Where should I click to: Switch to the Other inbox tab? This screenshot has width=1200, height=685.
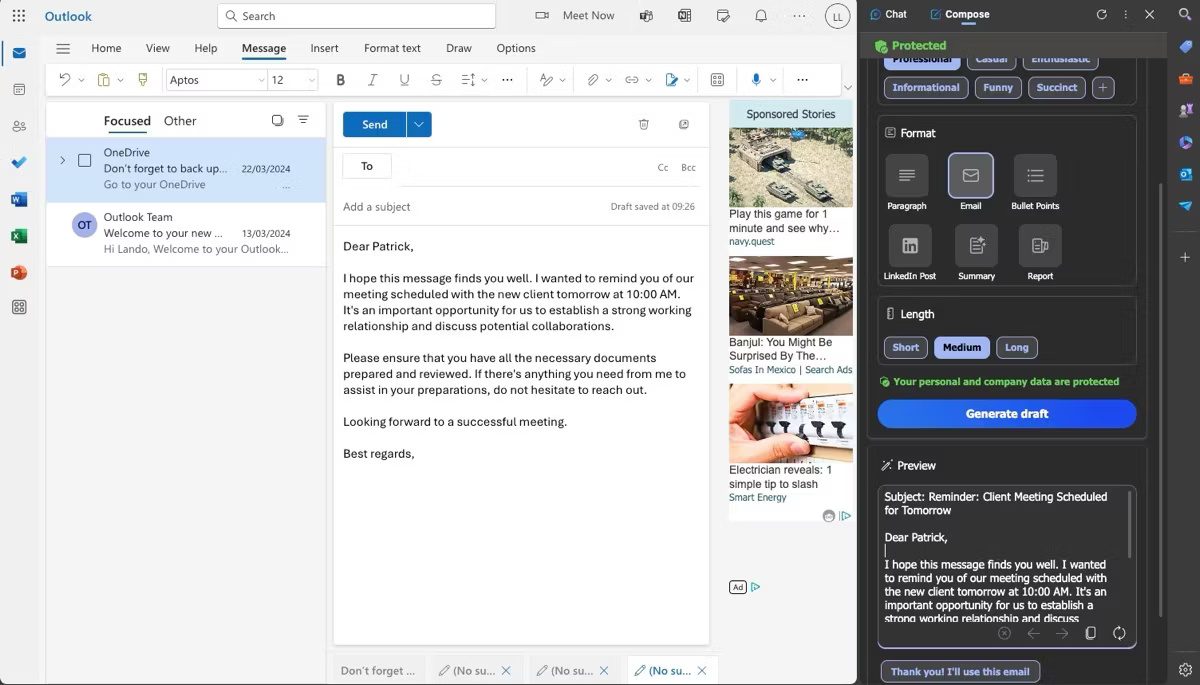tap(180, 120)
